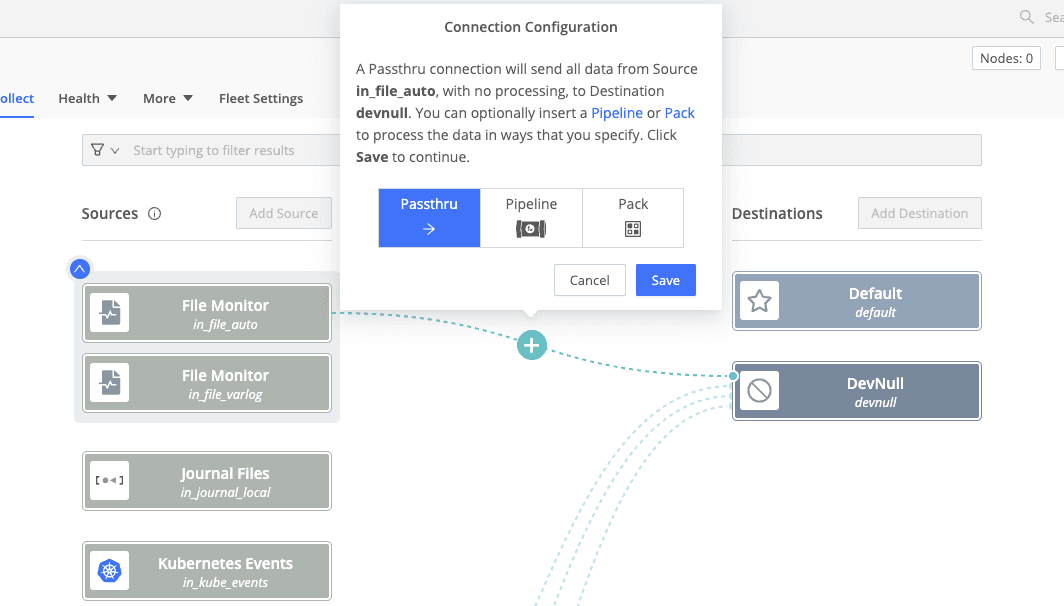This screenshot has height=606, width=1064.
Task: Click the DevNull destination prohibited icon
Action: point(759,391)
